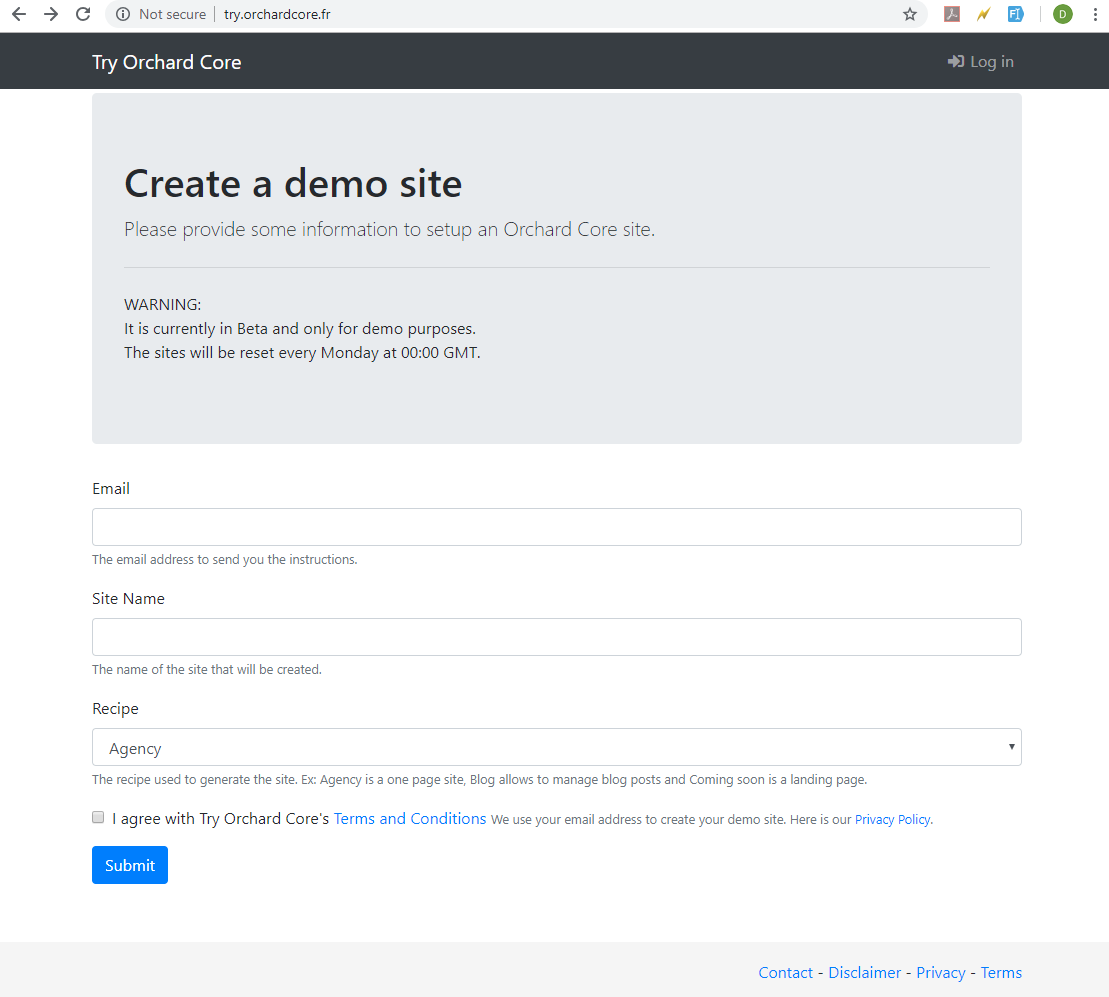Image resolution: width=1109 pixels, height=997 pixels.
Task: Click the blue Submit button
Action: 130,865
